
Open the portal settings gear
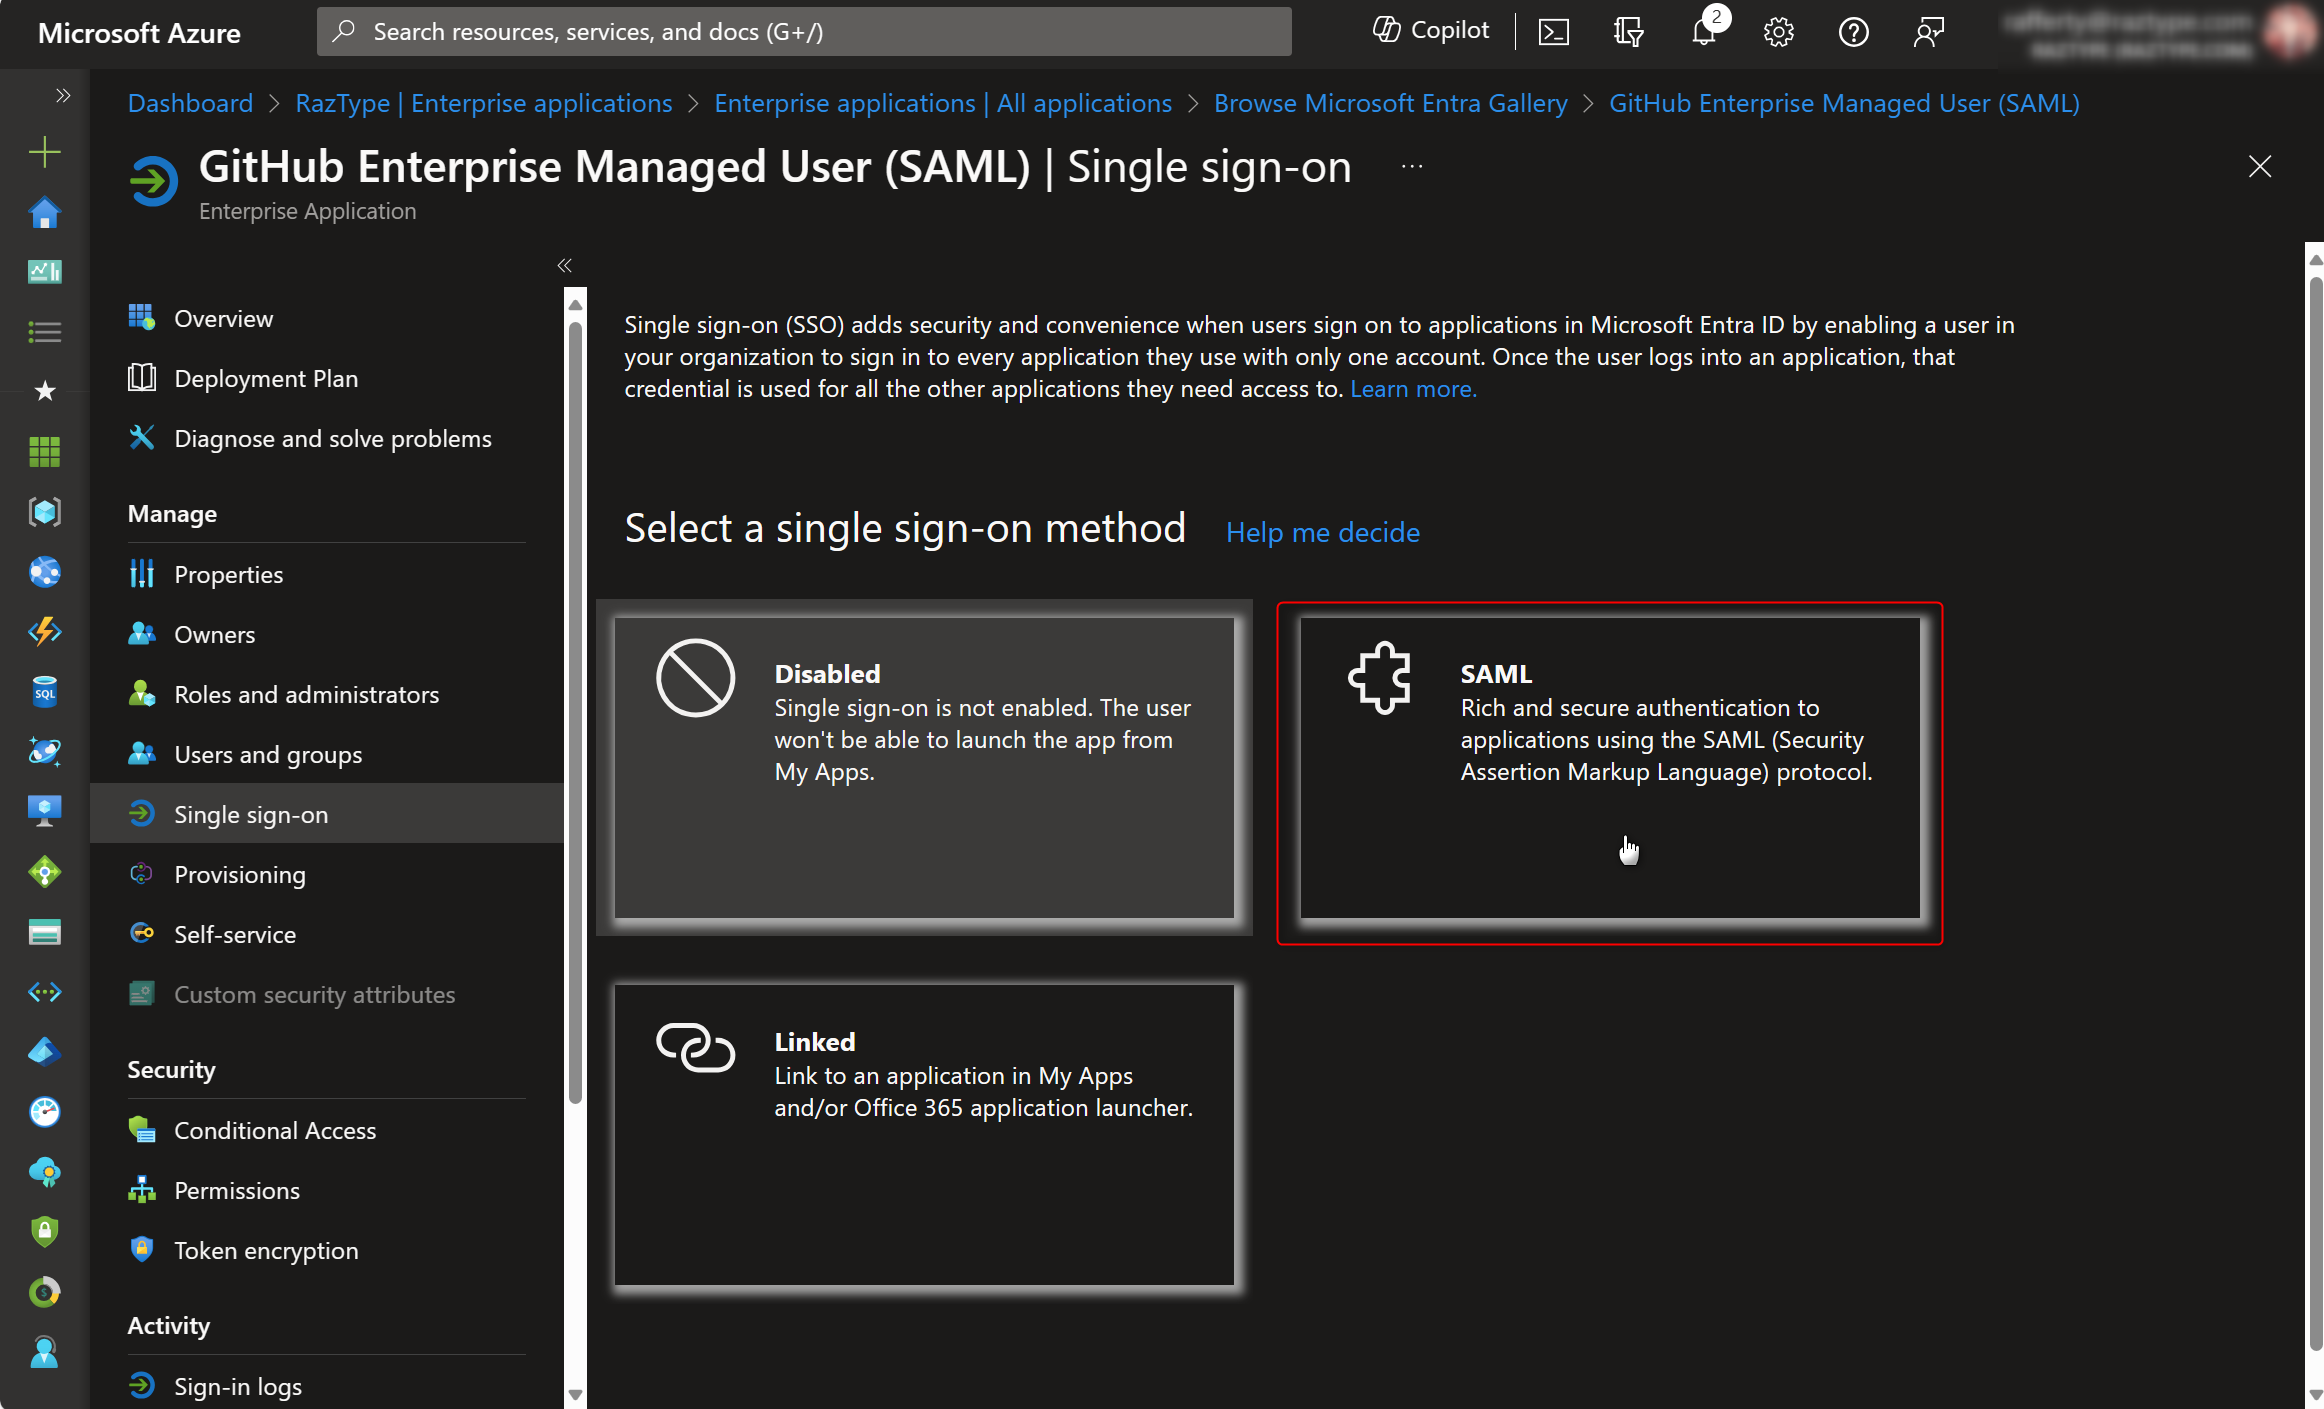tap(1778, 32)
